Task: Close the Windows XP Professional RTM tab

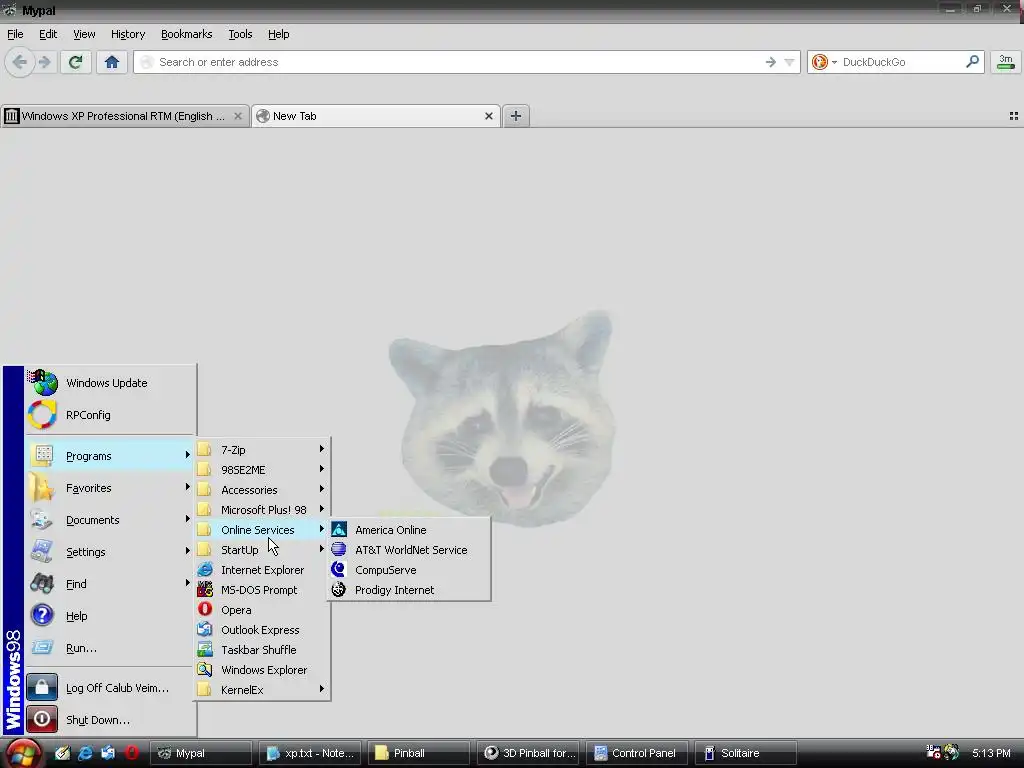Action: [238, 116]
